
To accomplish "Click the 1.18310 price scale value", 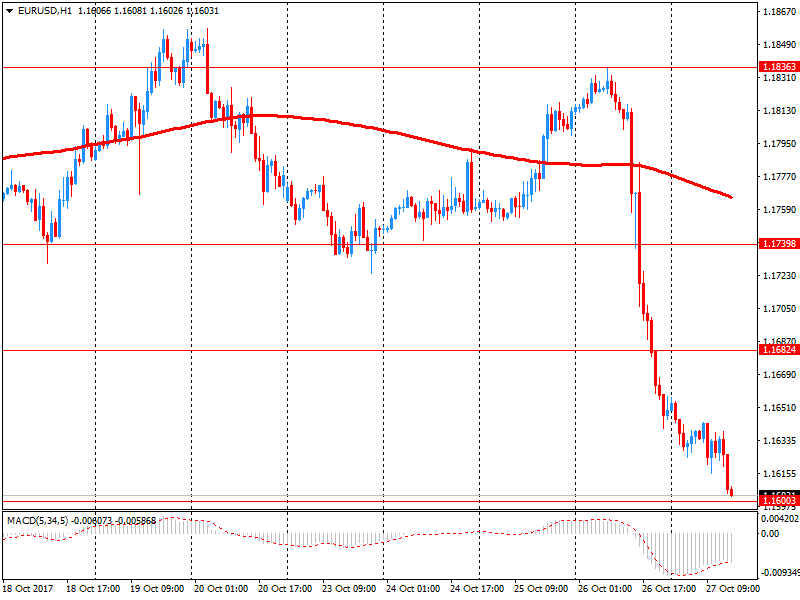I will [779, 78].
